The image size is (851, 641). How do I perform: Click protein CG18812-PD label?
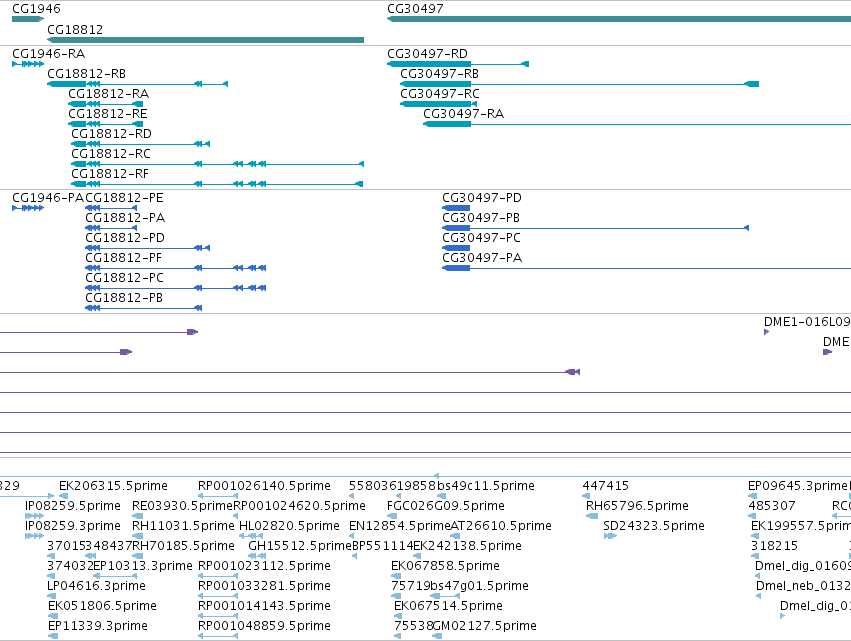[x=125, y=238]
